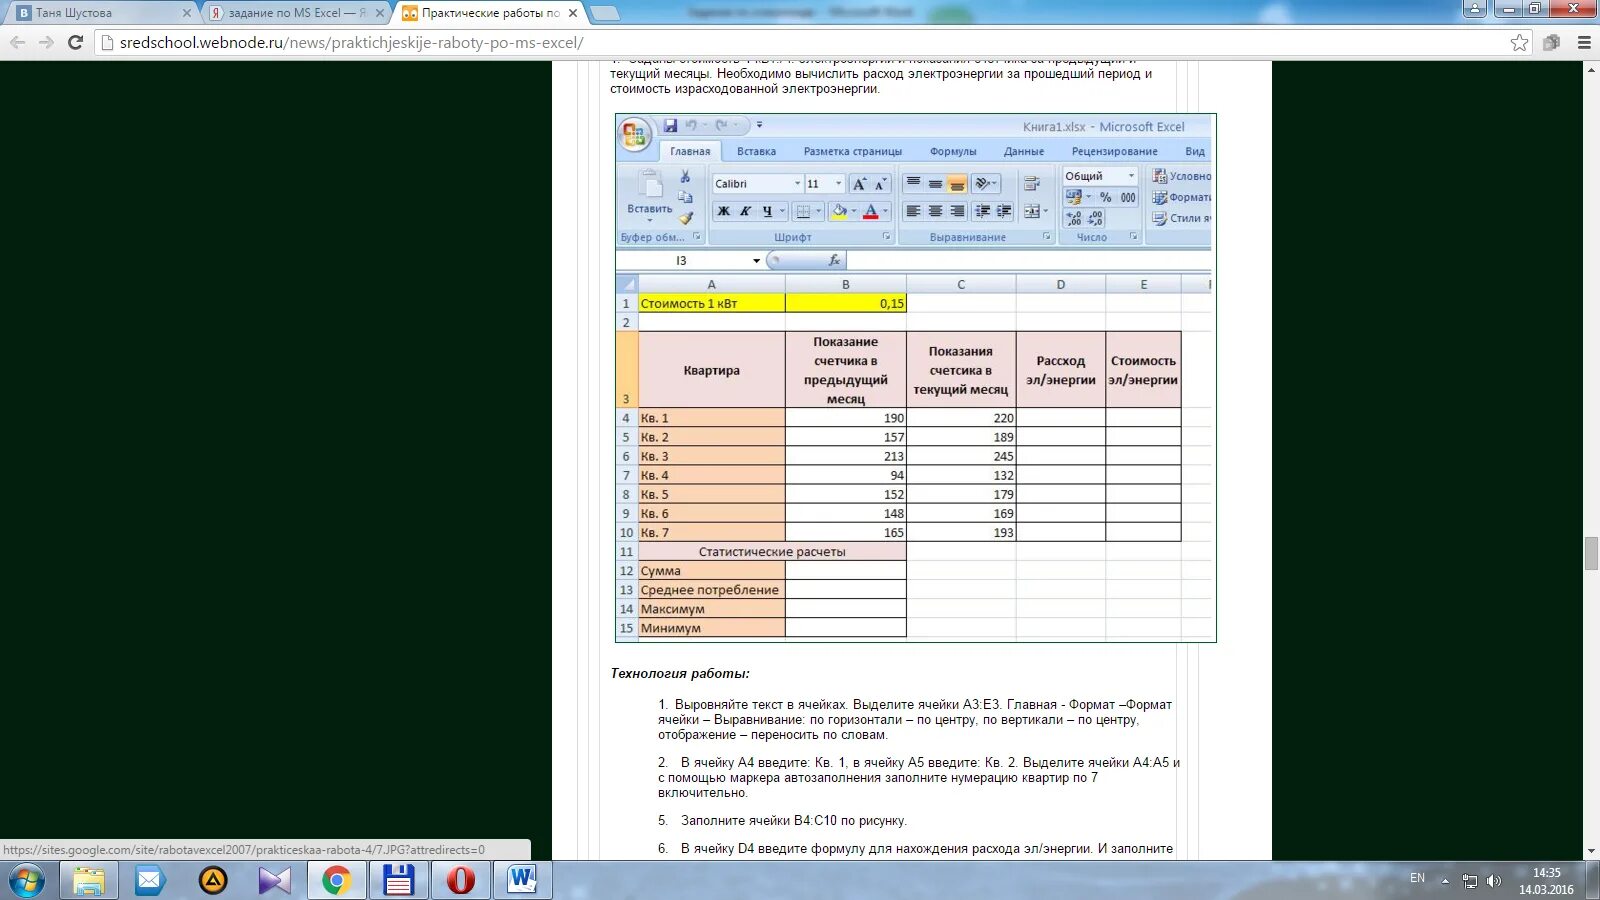
Task: Click the Данные ribbon tab
Action: (x=1024, y=152)
